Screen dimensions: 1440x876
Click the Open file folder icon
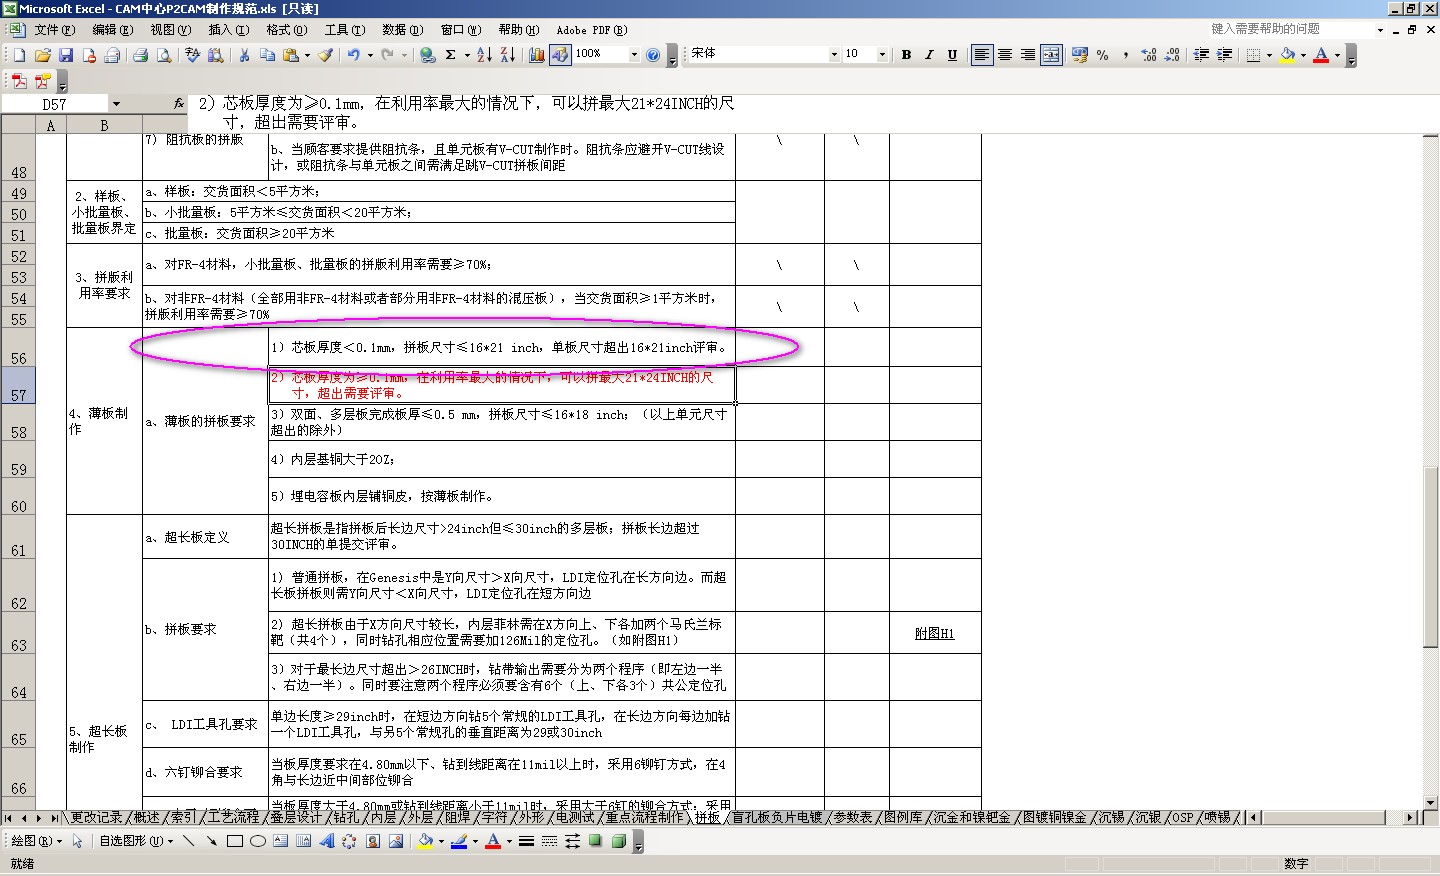[43, 55]
